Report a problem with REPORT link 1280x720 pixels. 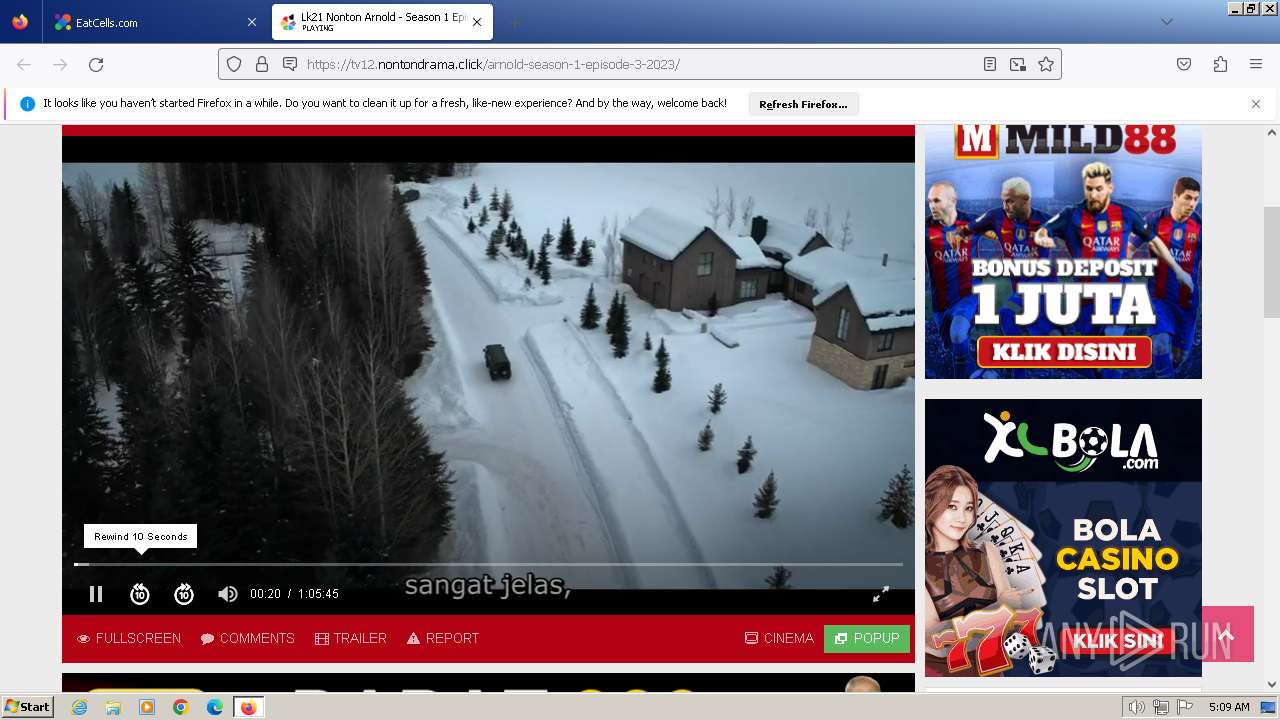click(443, 638)
